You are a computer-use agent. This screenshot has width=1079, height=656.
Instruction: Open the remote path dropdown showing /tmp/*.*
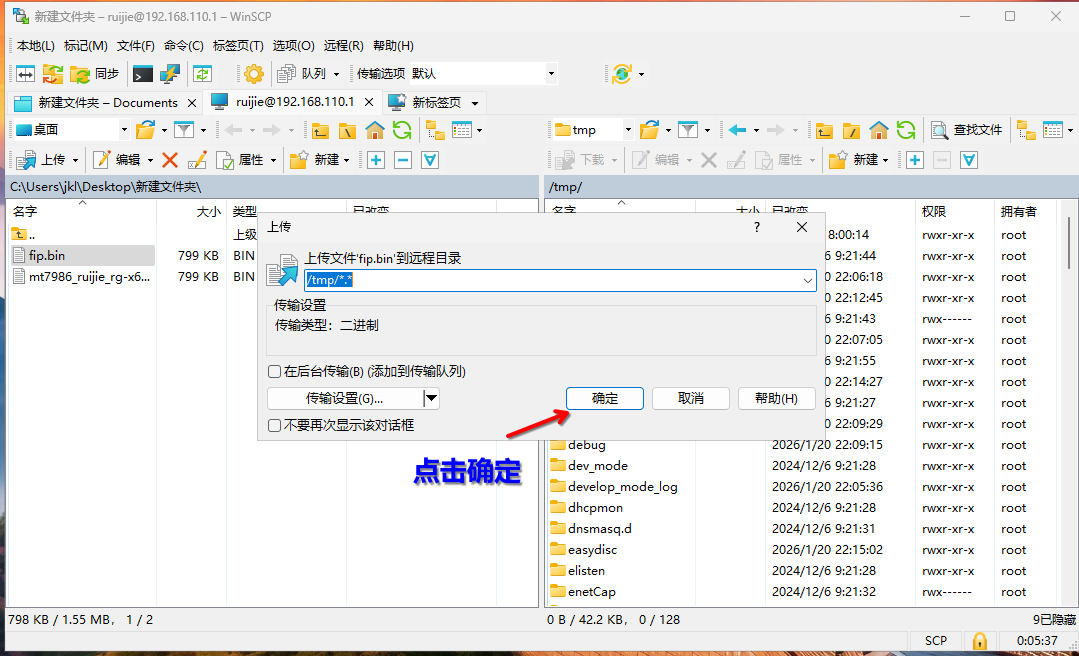808,281
